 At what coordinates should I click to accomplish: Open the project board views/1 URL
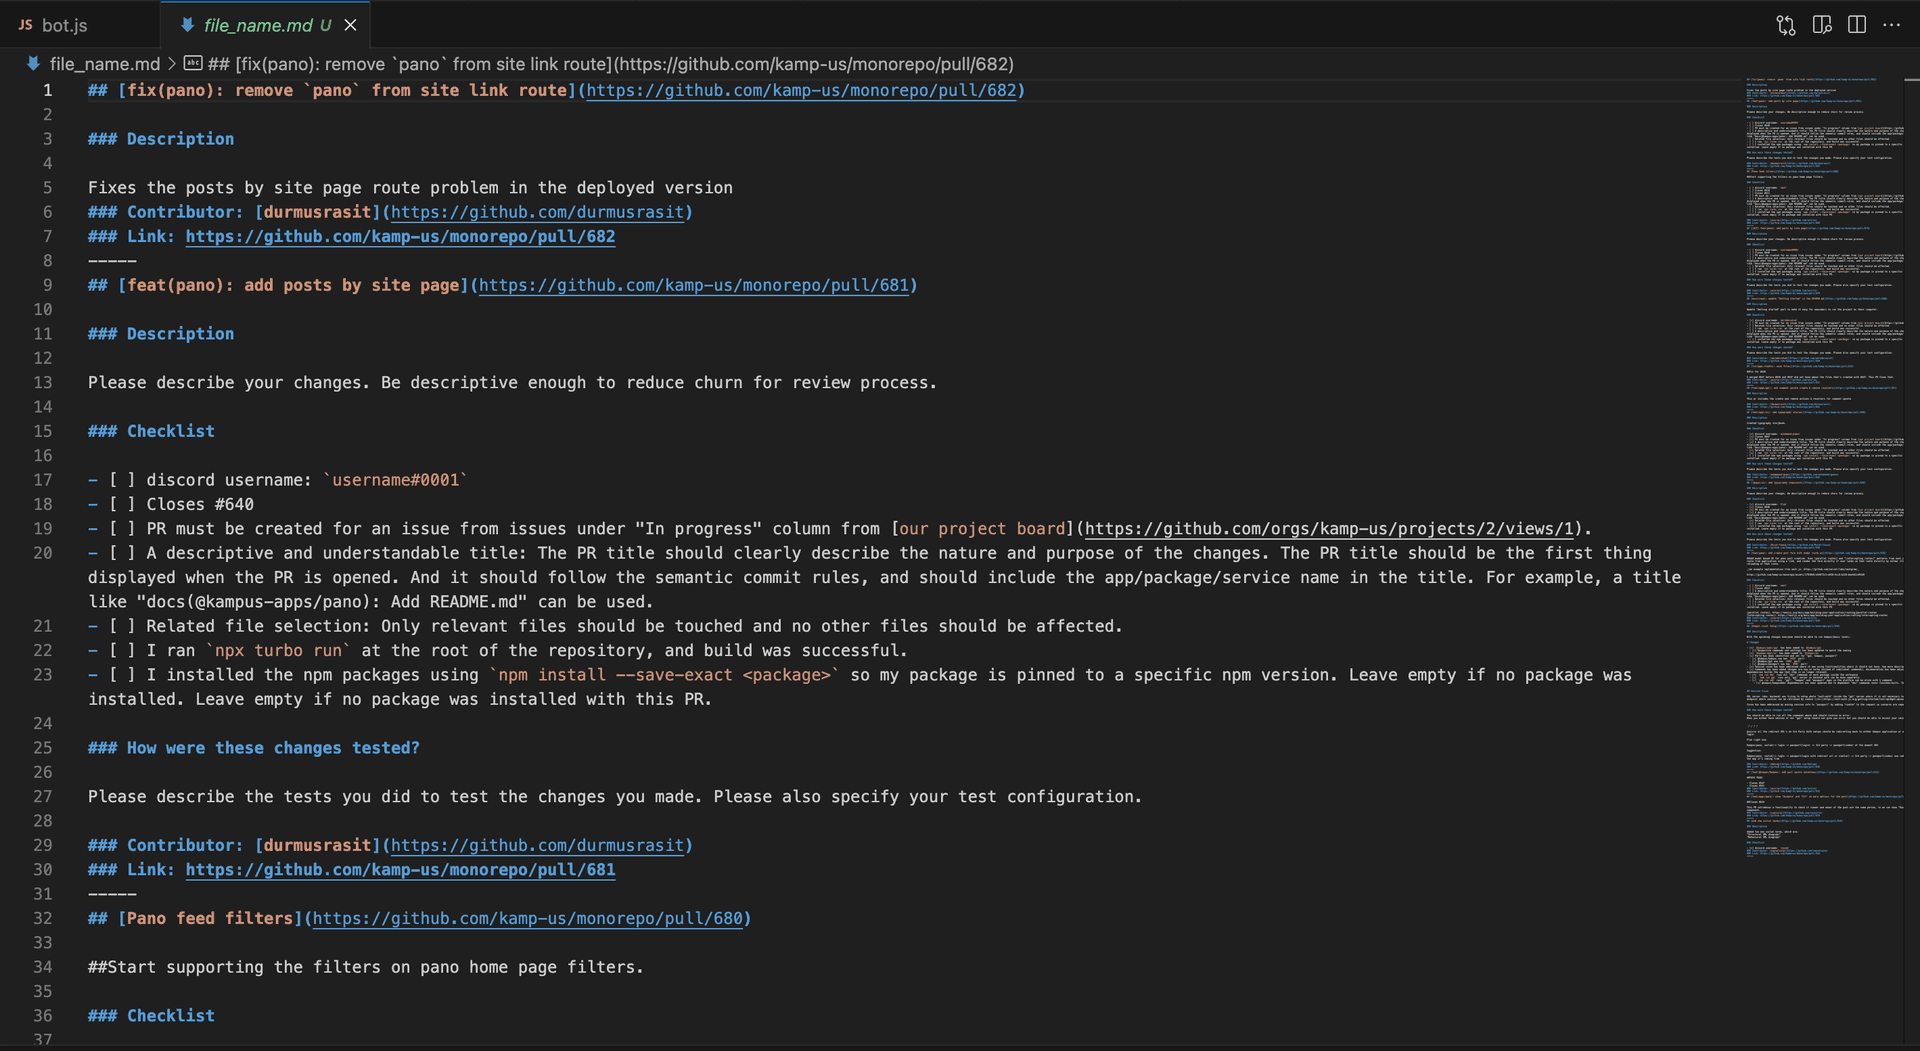click(1329, 529)
